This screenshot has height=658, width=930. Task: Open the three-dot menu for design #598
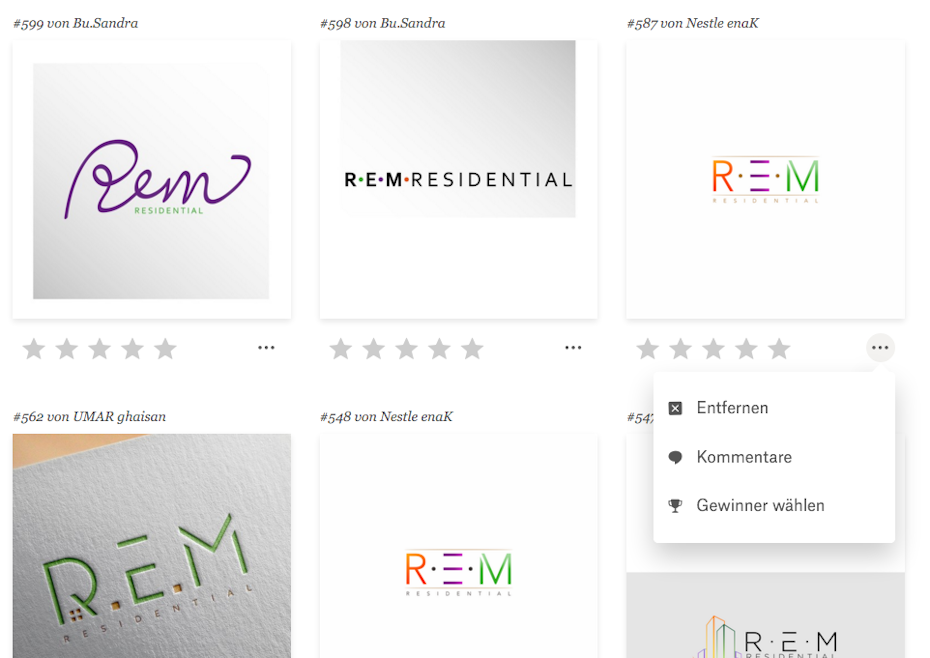coord(573,348)
